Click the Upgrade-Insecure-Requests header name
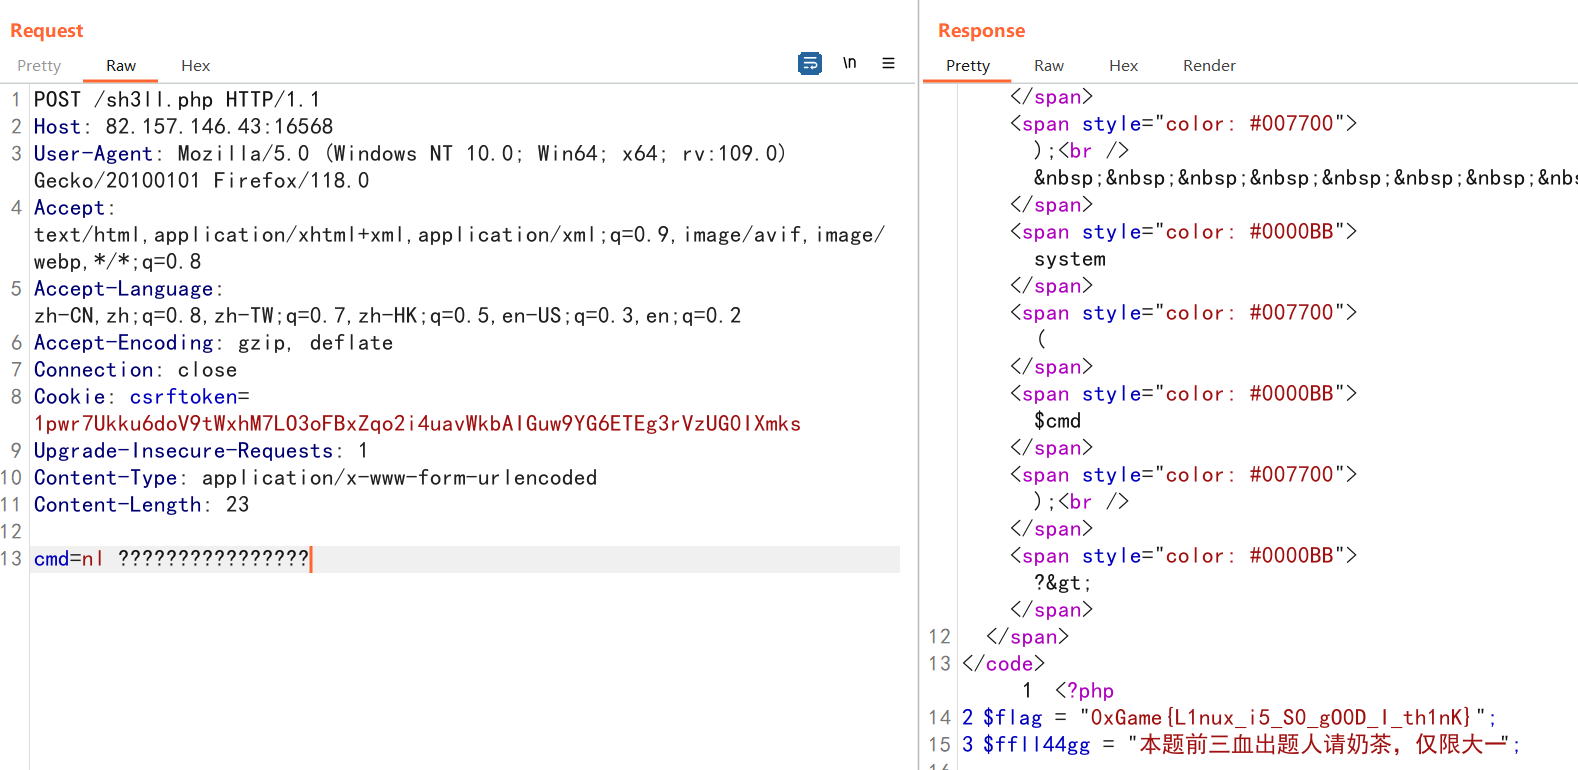Screen dimensions: 1578x770 [x=183, y=451]
